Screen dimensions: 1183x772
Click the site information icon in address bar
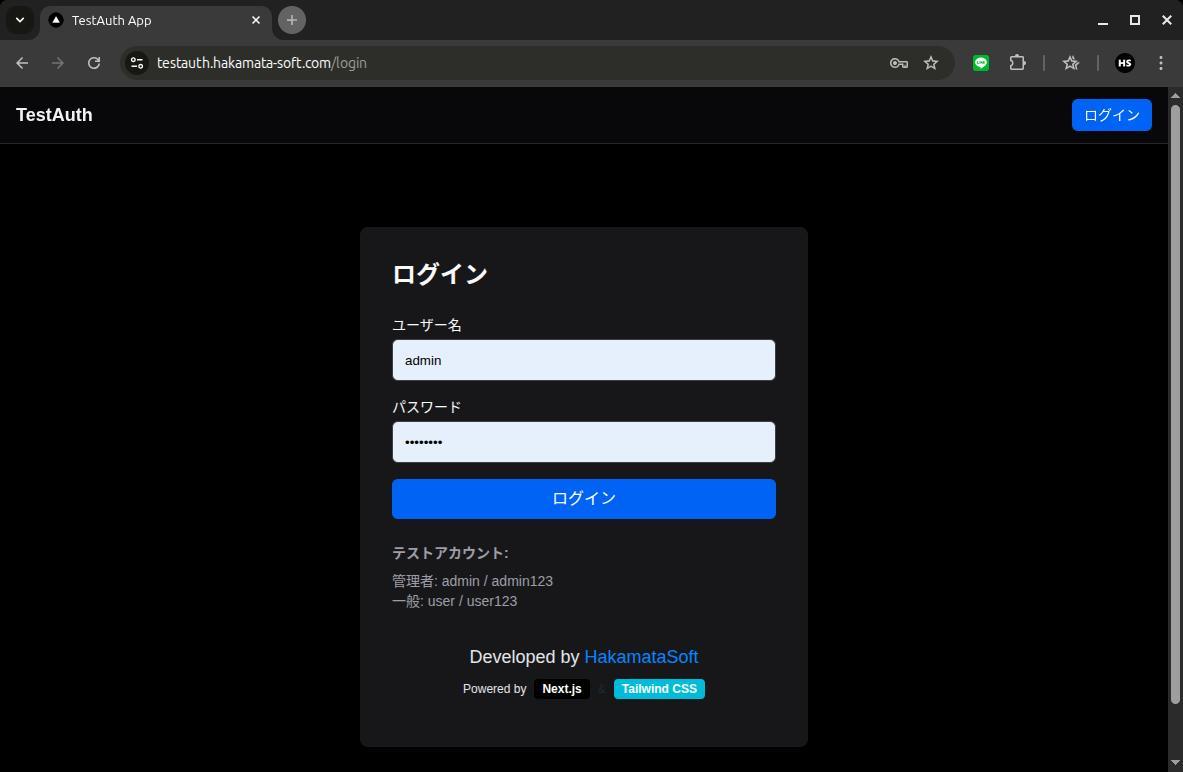tap(137, 62)
